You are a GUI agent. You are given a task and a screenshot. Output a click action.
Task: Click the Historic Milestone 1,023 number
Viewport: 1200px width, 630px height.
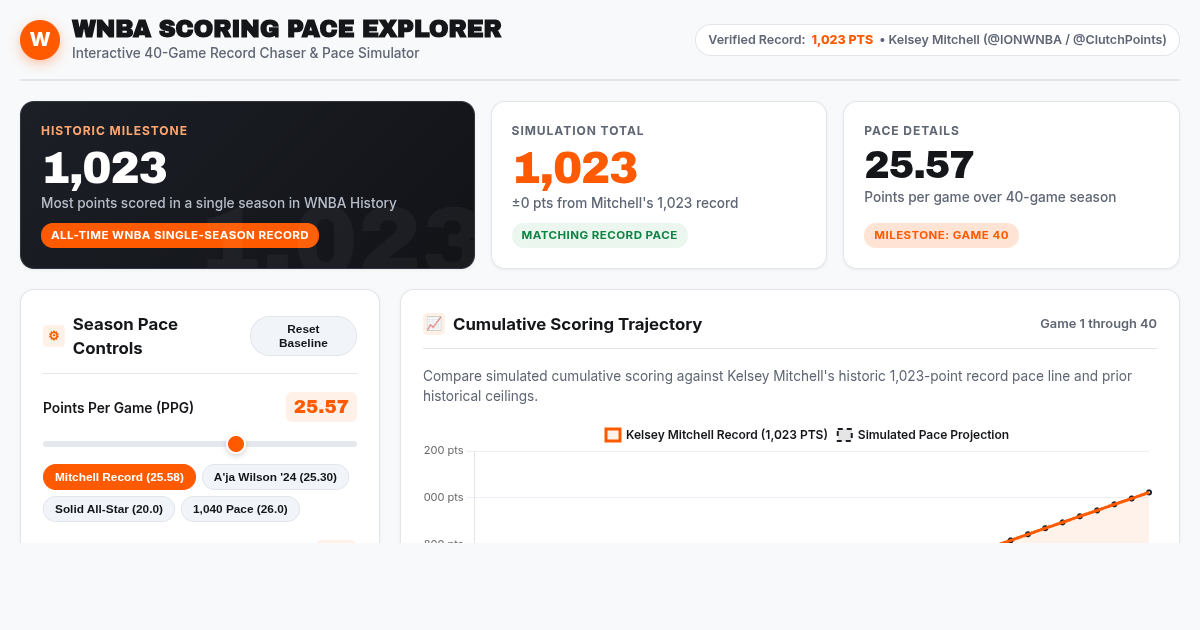pyautogui.click(x=104, y=167)
